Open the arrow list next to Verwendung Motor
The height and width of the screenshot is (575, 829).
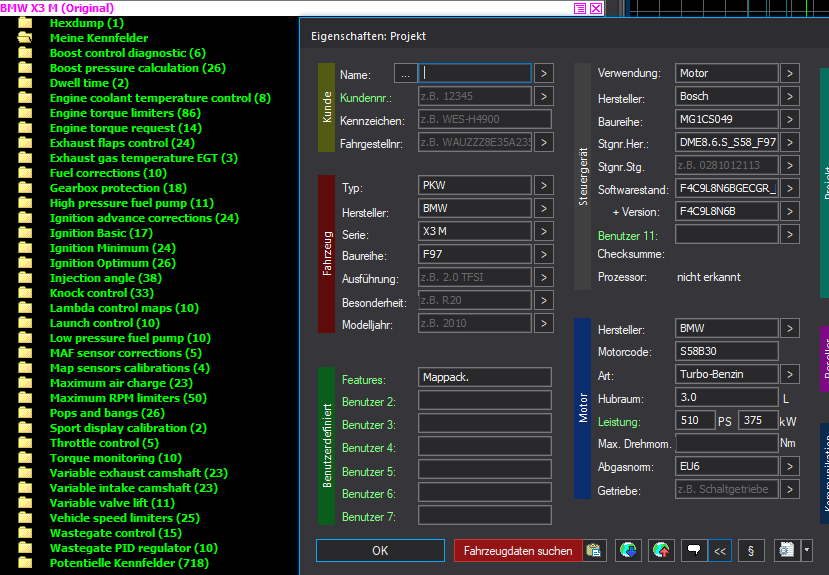tap(790, 73)
